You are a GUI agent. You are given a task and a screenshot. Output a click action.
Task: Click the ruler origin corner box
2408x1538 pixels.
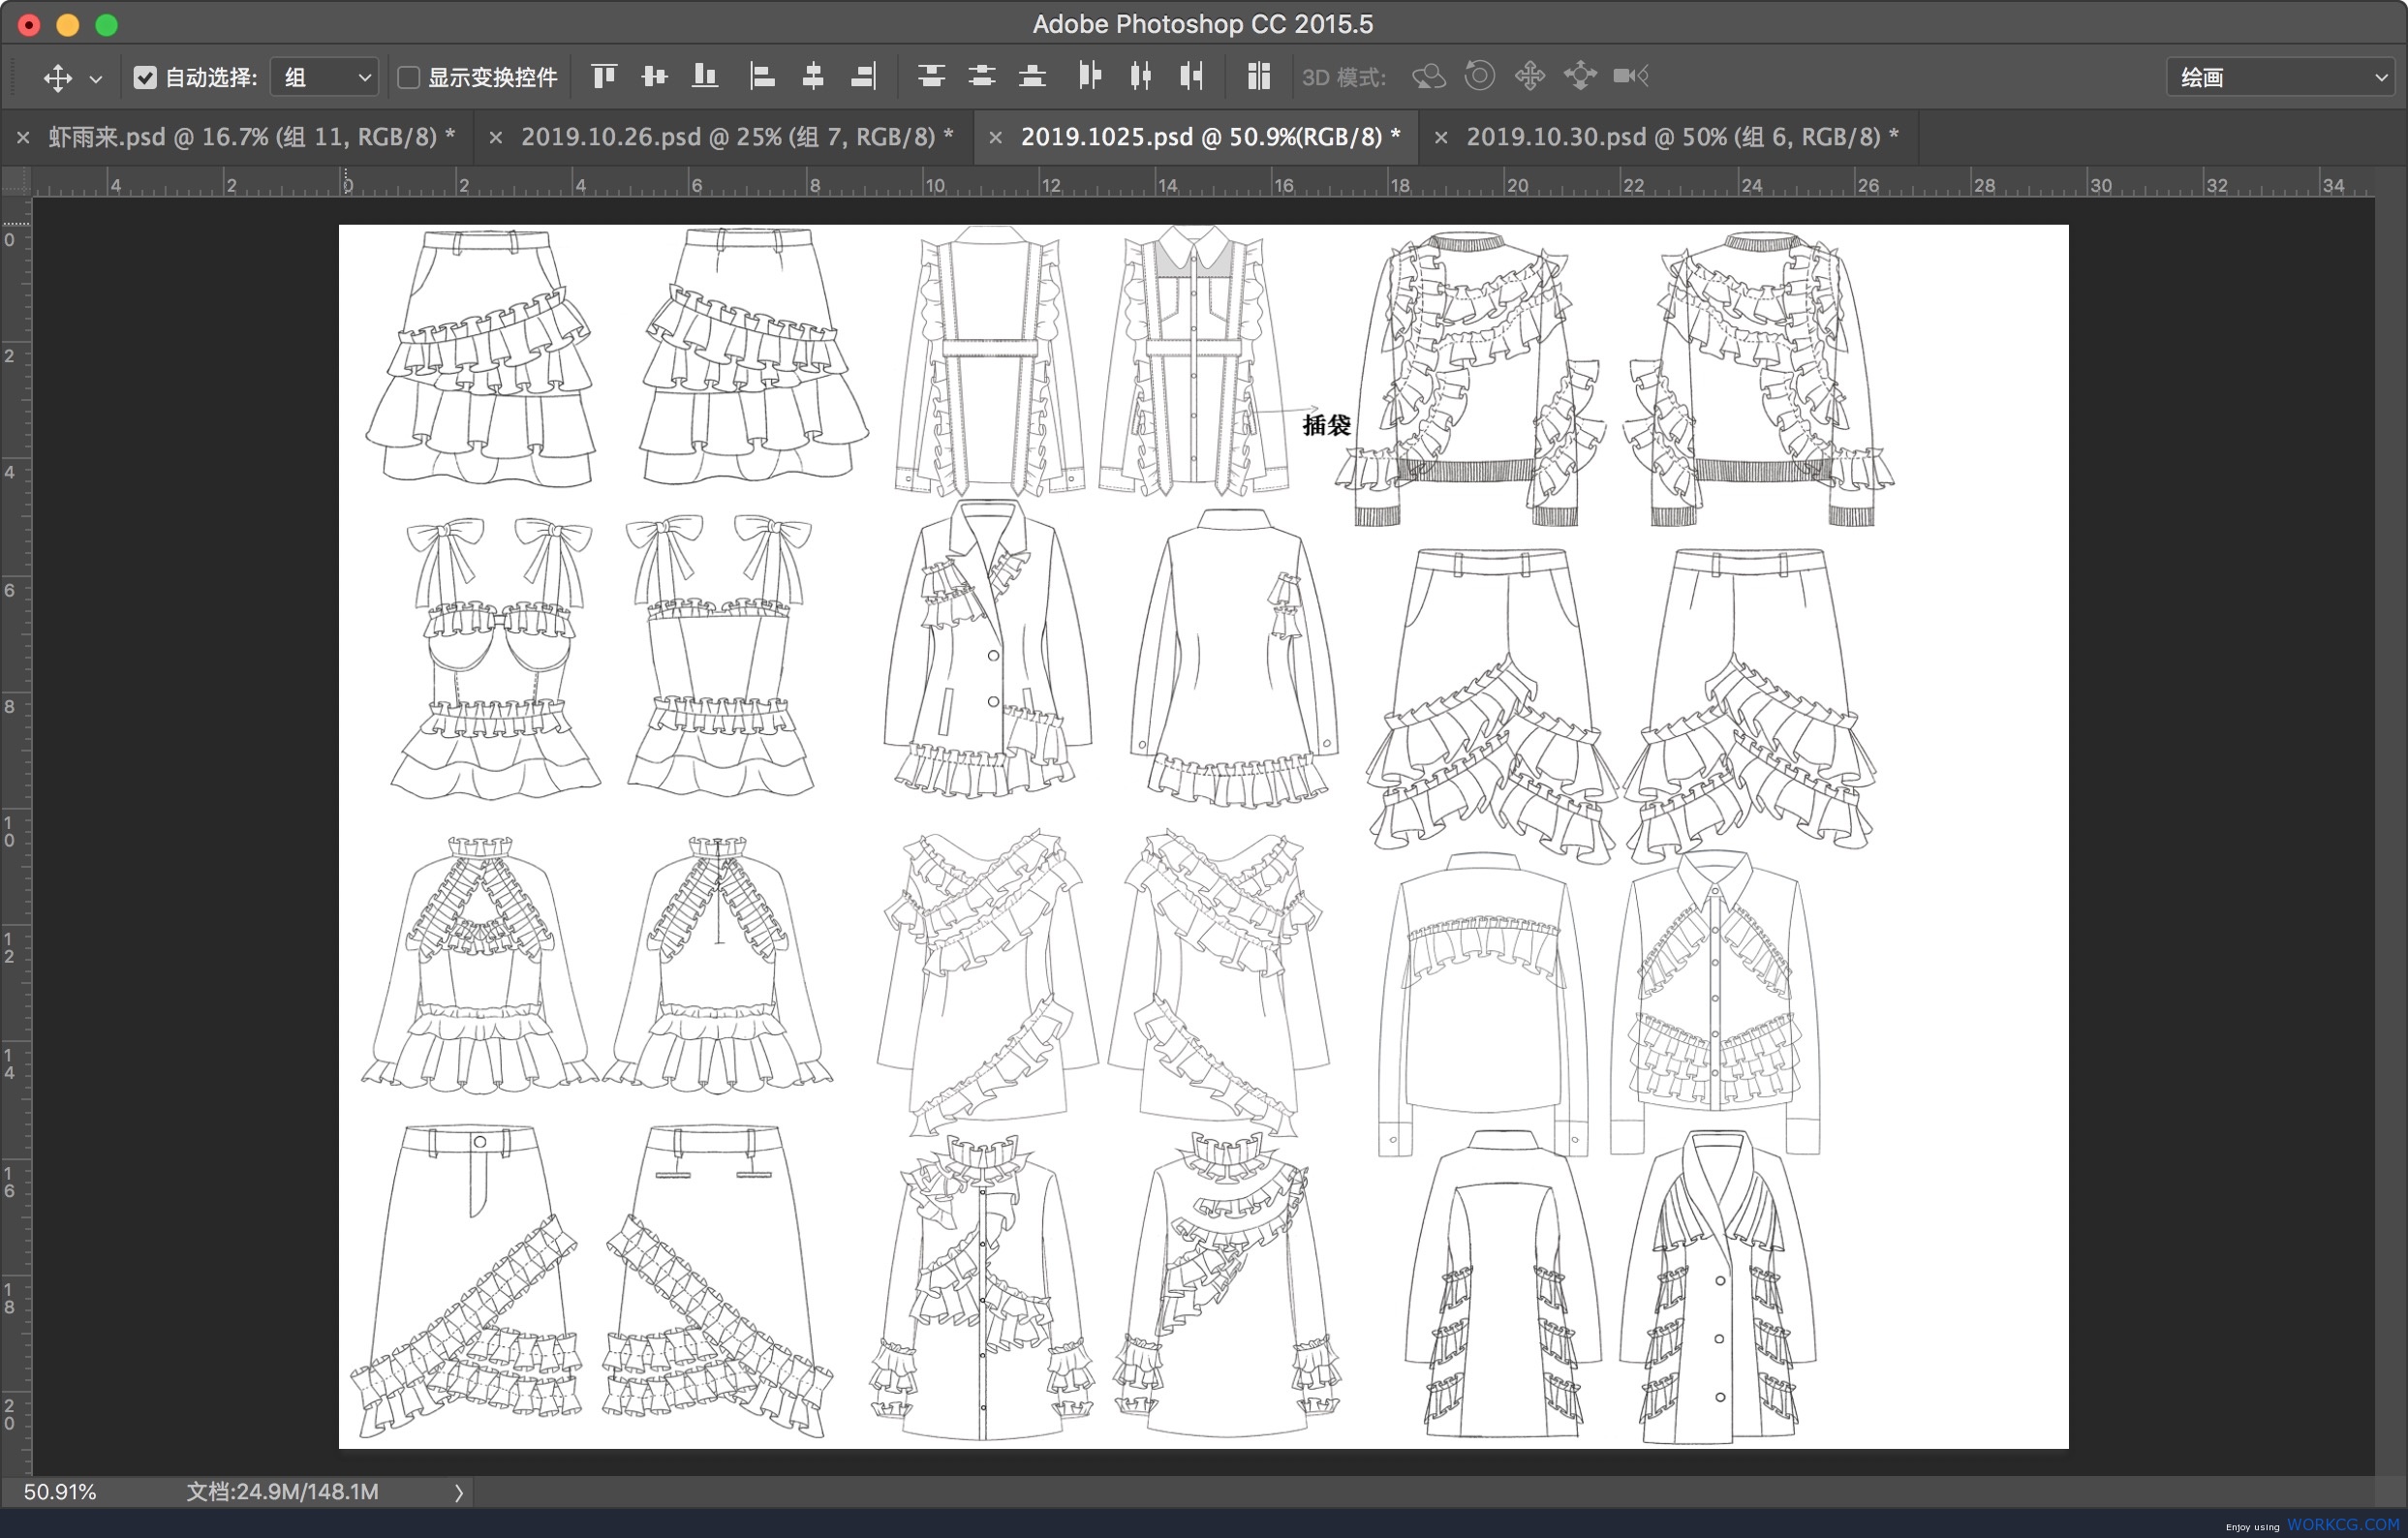(x=16, y=182)
